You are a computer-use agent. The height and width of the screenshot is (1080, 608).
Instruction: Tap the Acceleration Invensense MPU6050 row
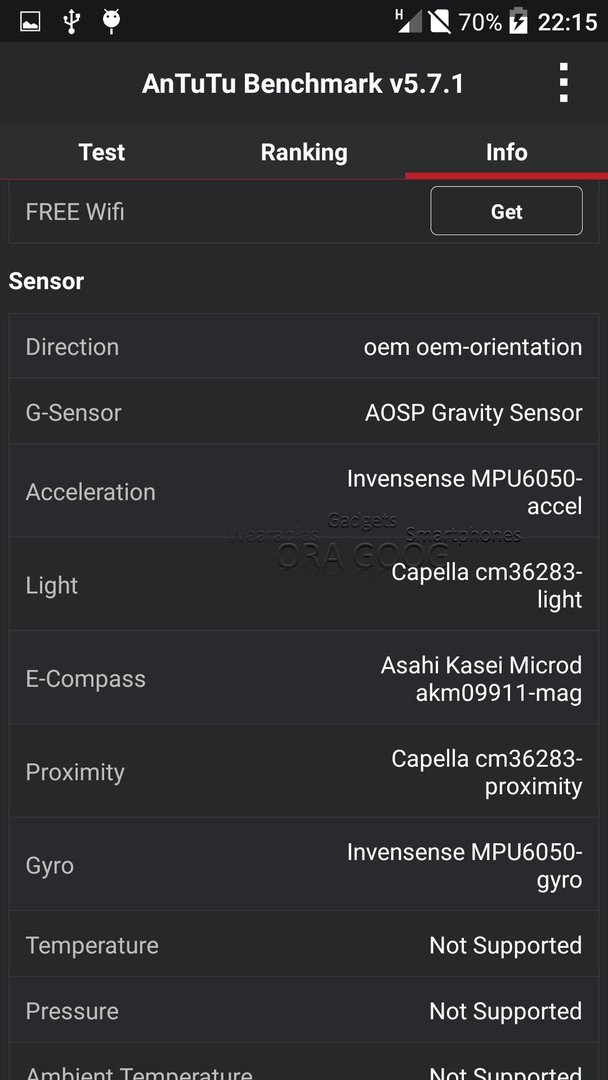tap(304, 491)
